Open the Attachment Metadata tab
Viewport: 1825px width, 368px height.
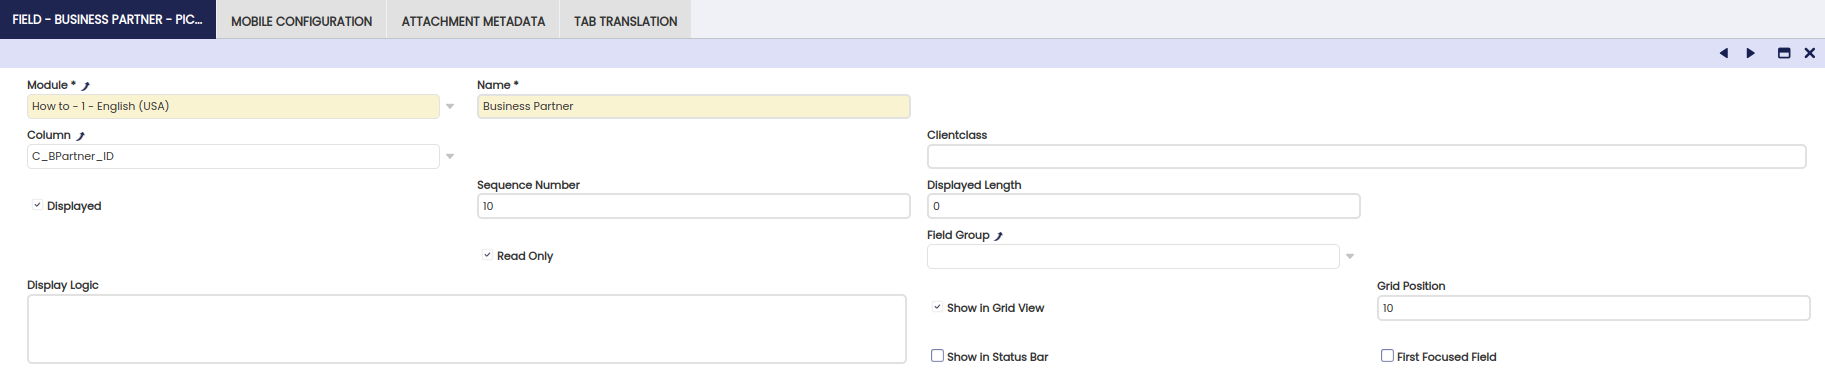(x=473, y=20)
